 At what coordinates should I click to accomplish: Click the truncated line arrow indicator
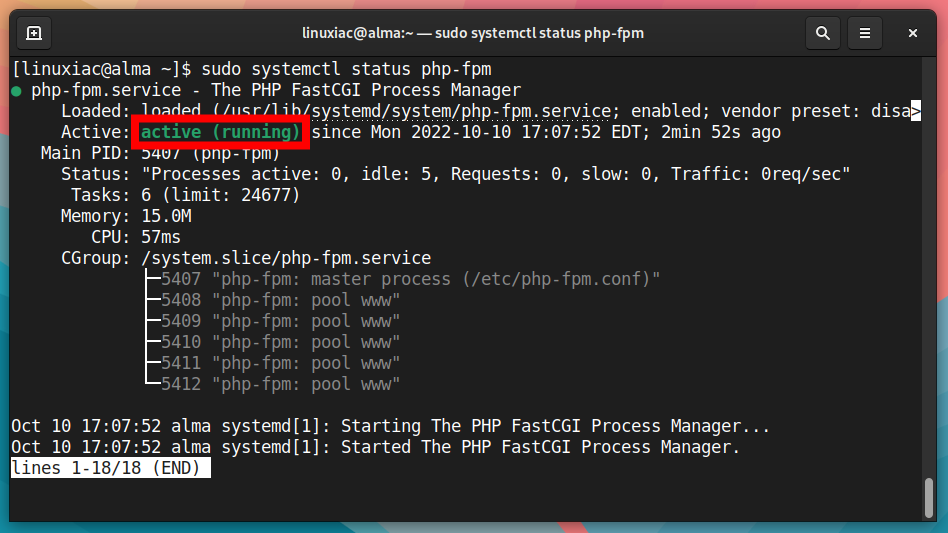tap(916, 111)
